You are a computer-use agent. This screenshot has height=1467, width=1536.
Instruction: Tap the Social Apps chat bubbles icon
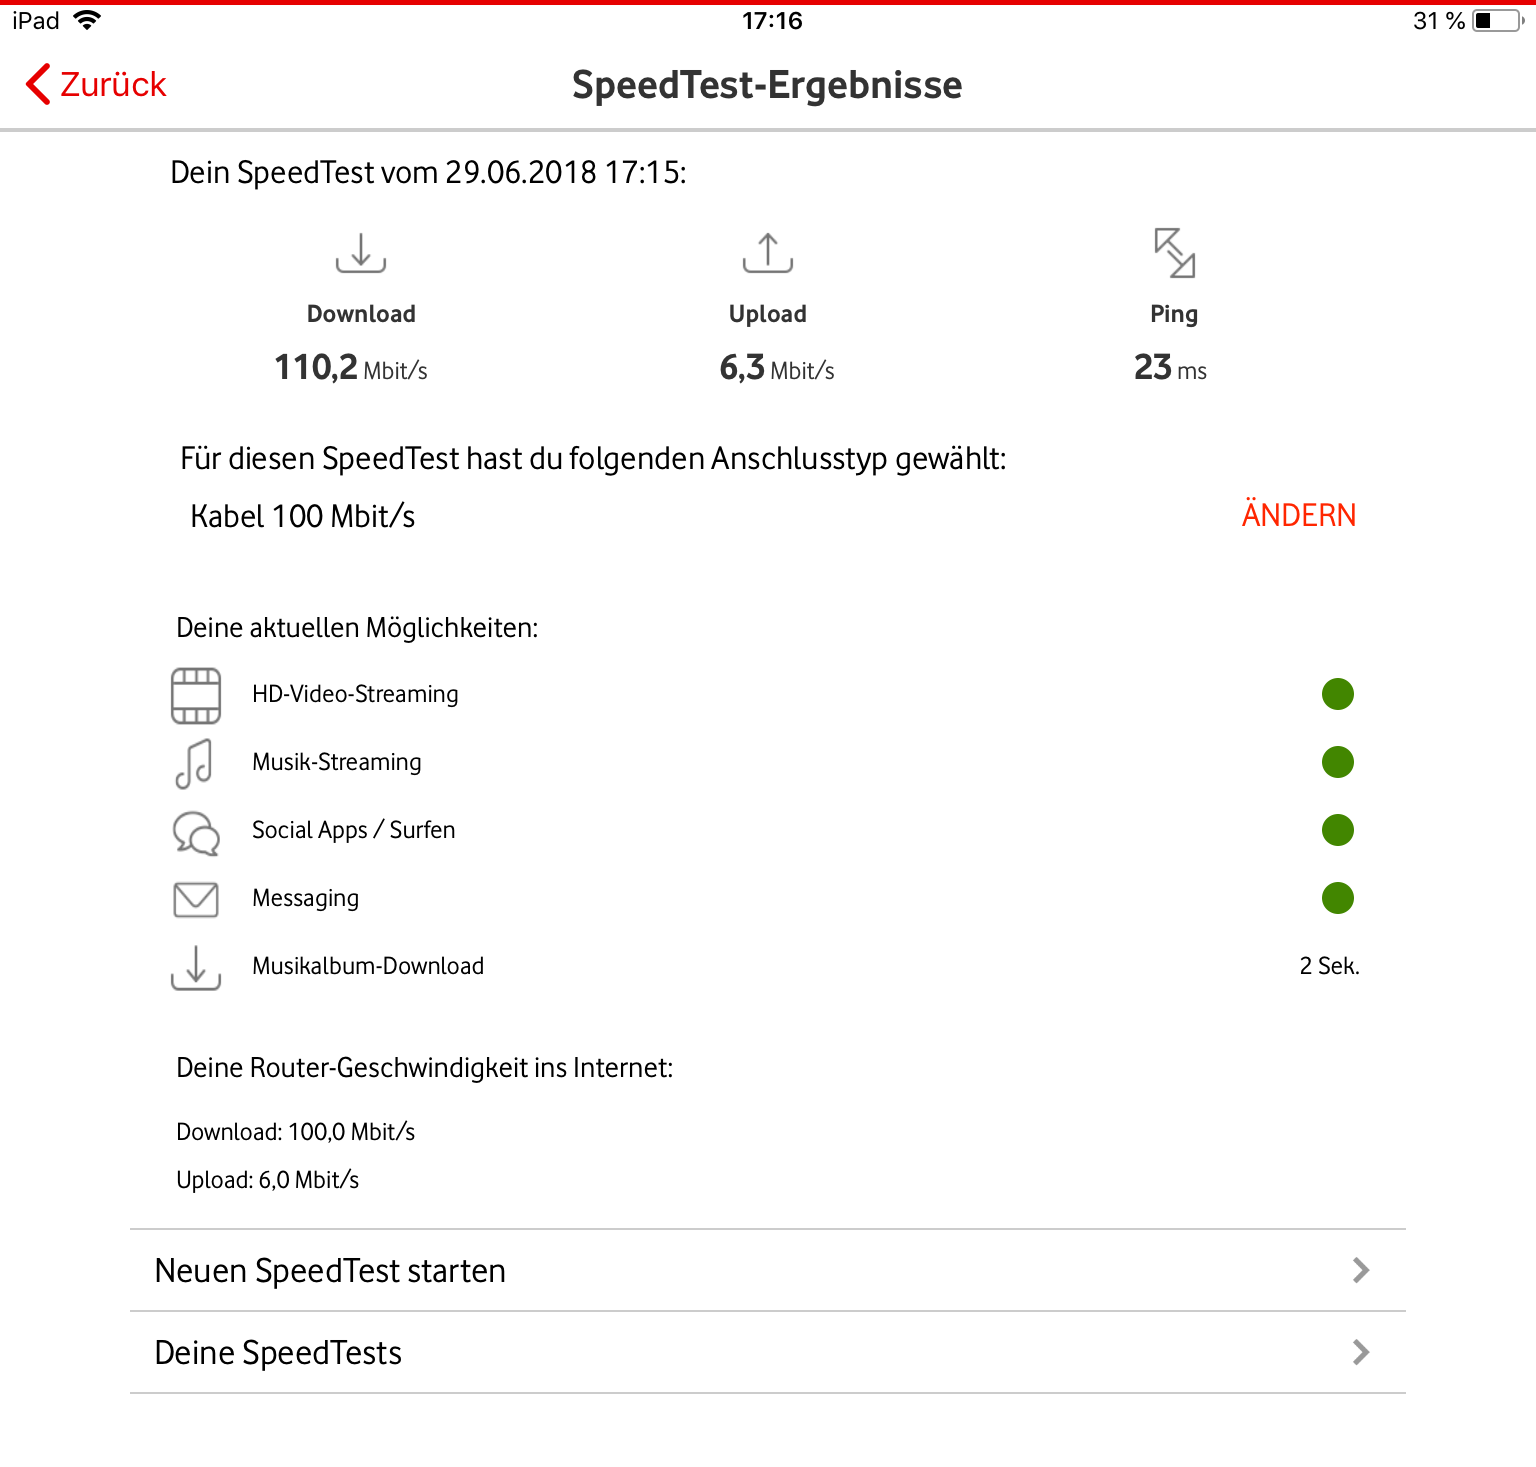point(196,832)
